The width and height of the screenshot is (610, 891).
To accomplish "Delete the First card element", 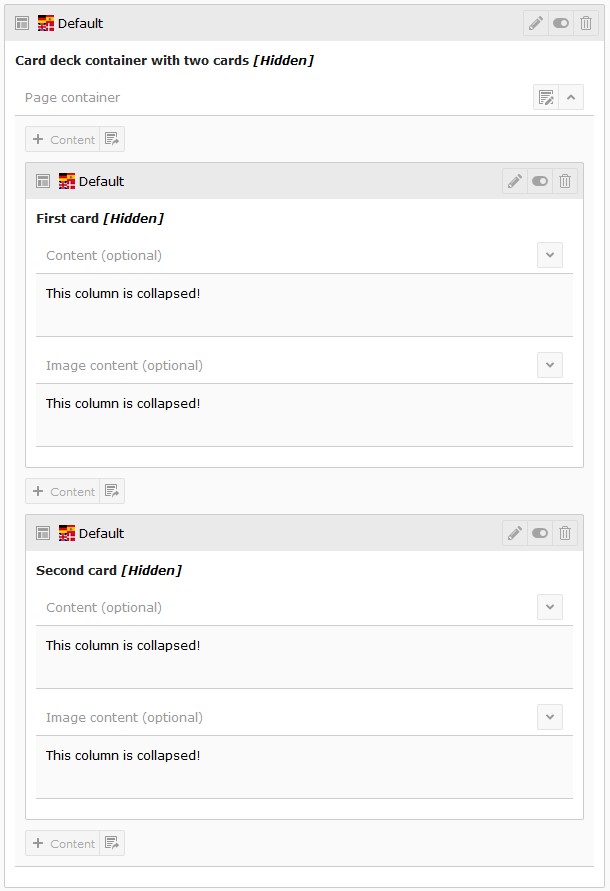I will pyautogui.click(x=565, y=181).
